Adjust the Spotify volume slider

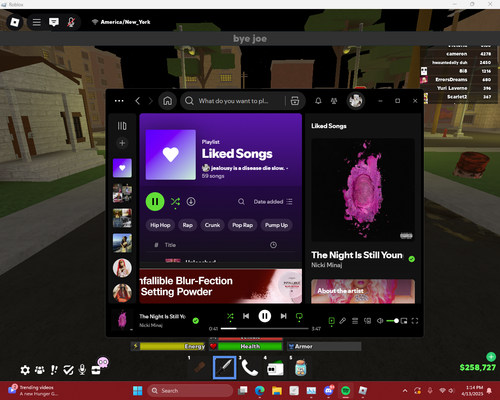point(392,321)
